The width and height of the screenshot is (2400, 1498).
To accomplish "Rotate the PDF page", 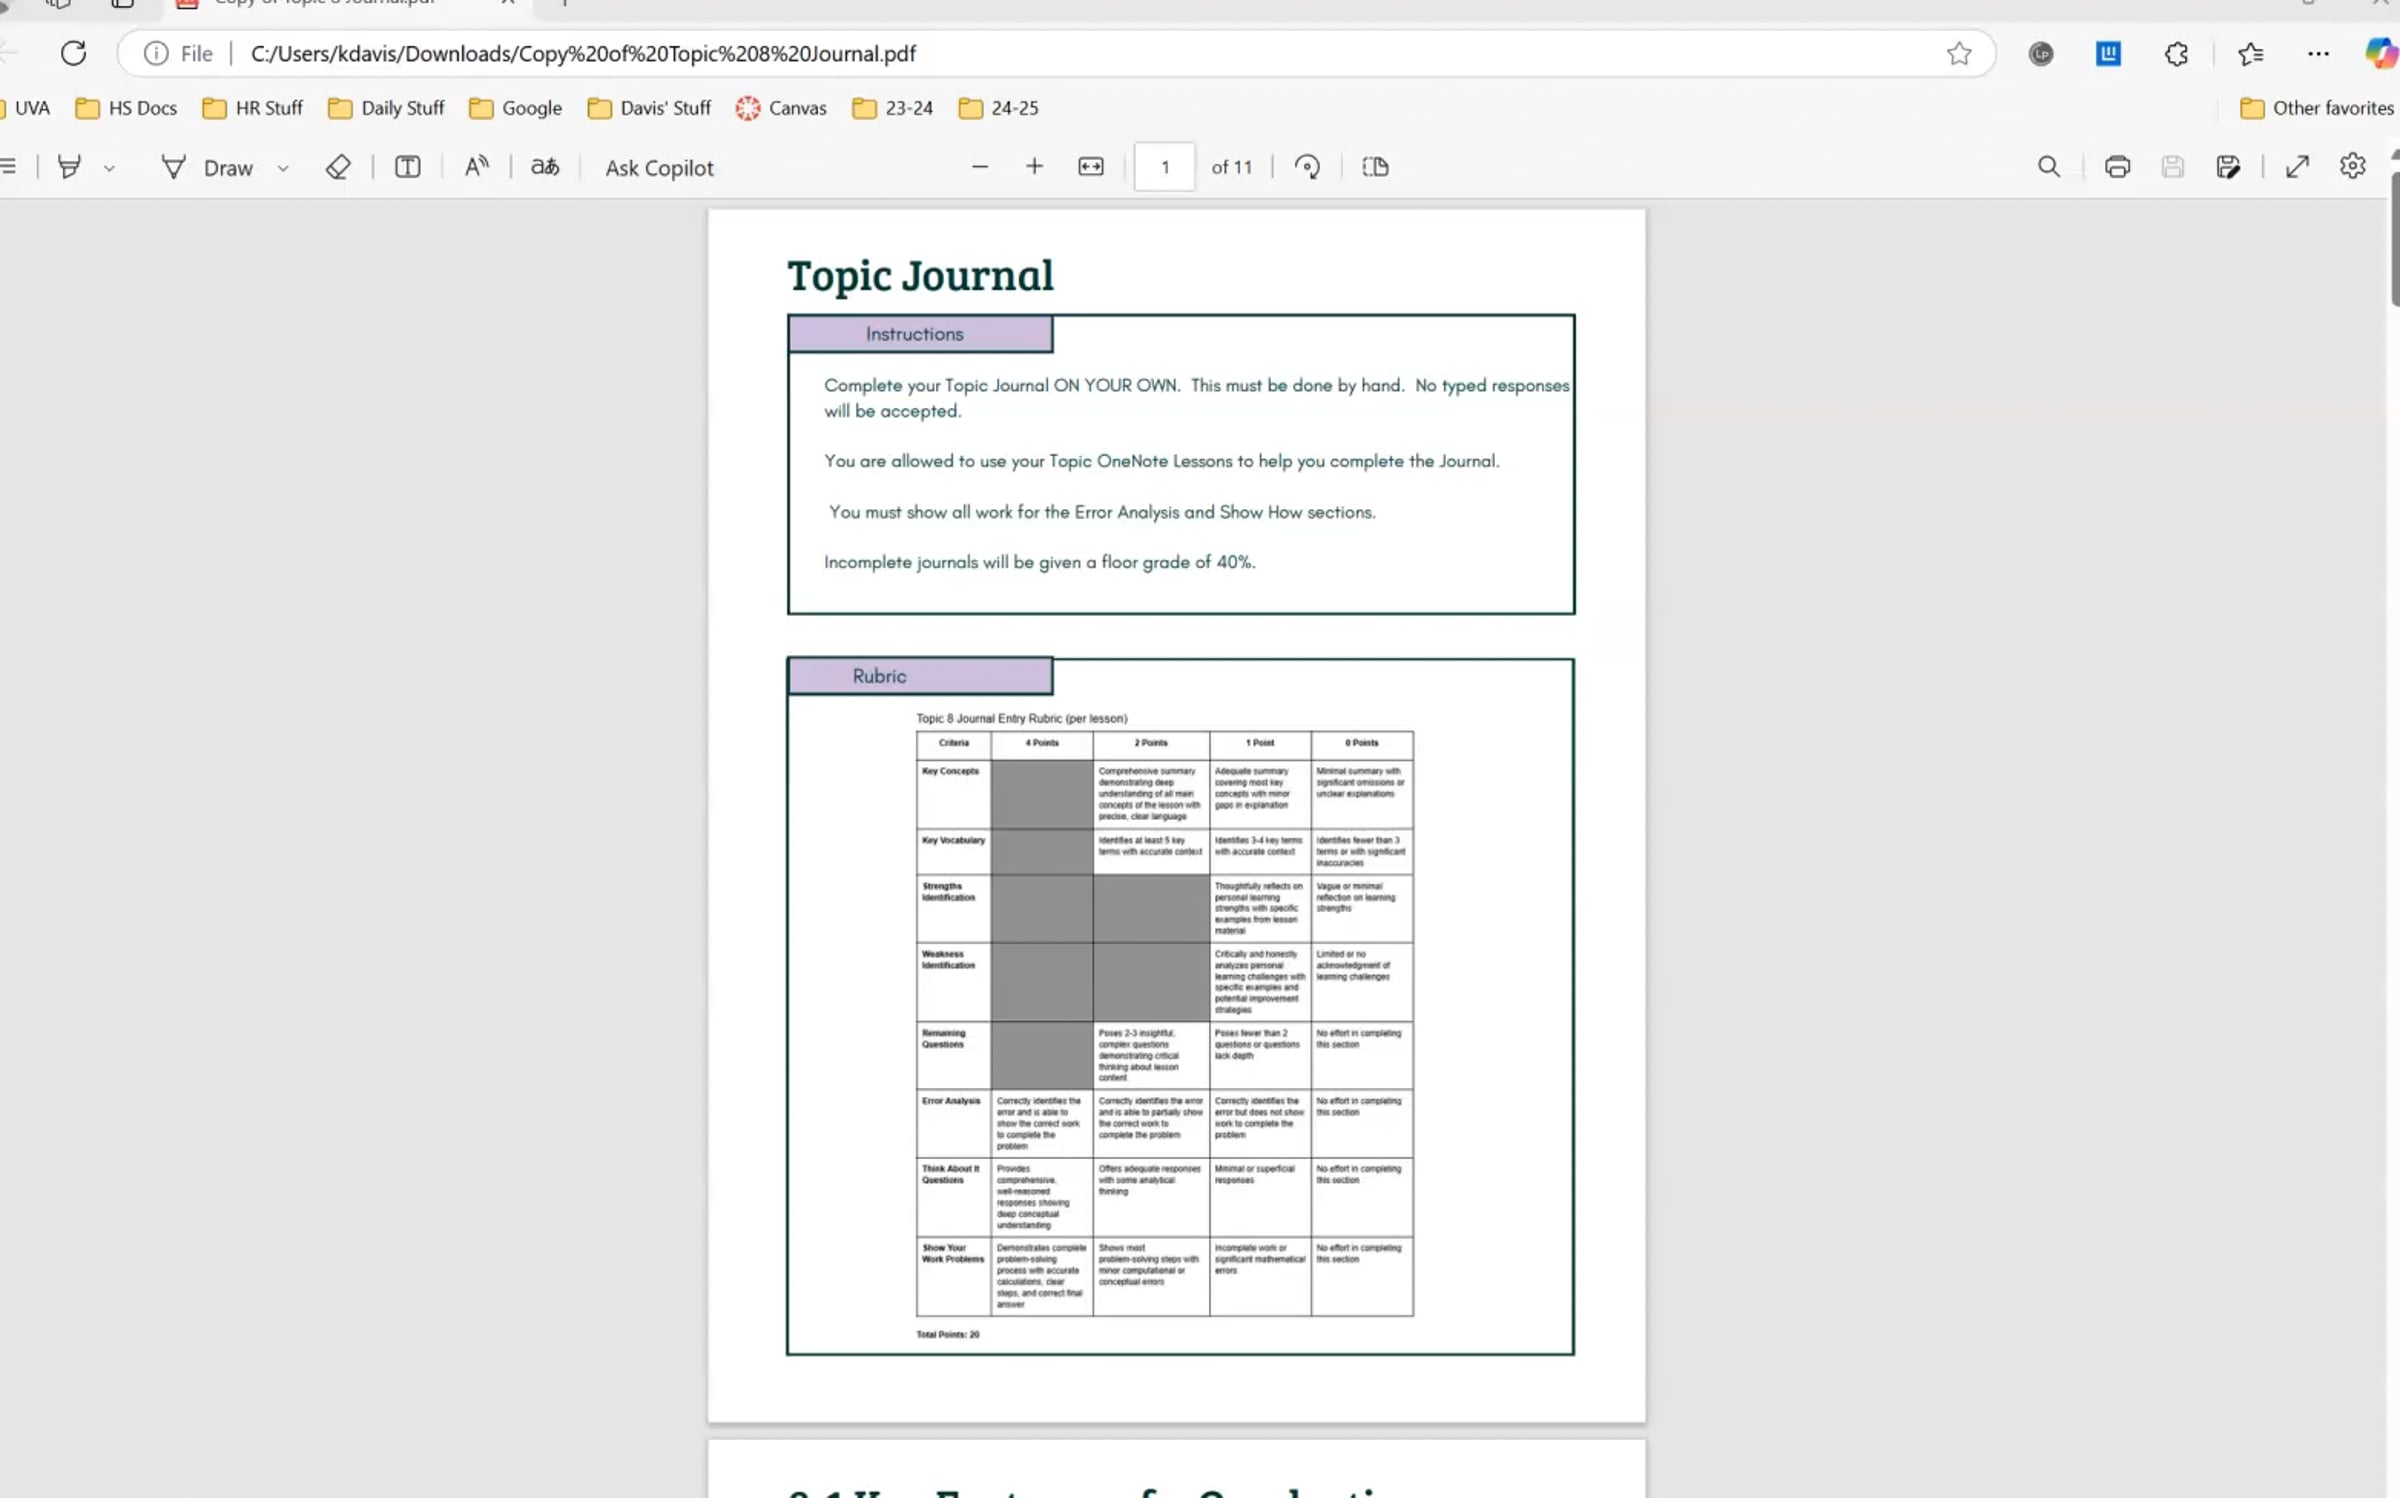I will pyautogui.click(x=1308, y=167).
